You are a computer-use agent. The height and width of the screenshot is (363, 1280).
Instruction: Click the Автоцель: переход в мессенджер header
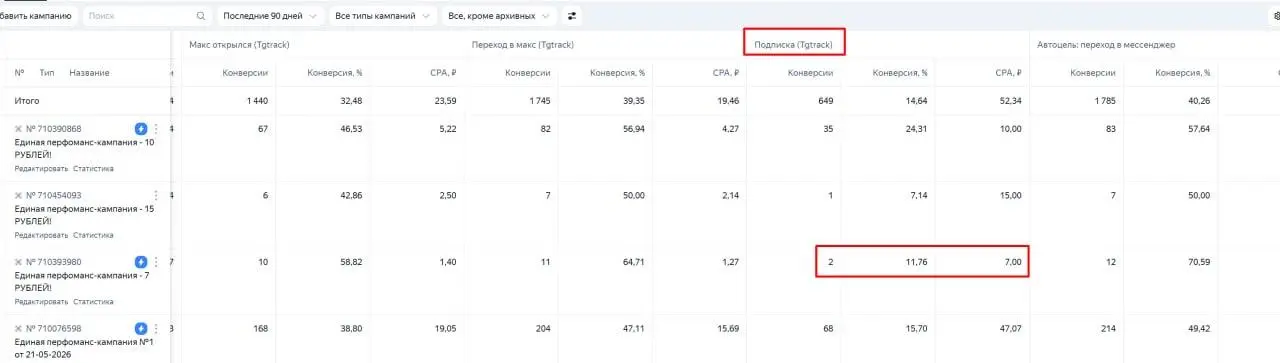pyautogui.click(x=1106, y=44)
